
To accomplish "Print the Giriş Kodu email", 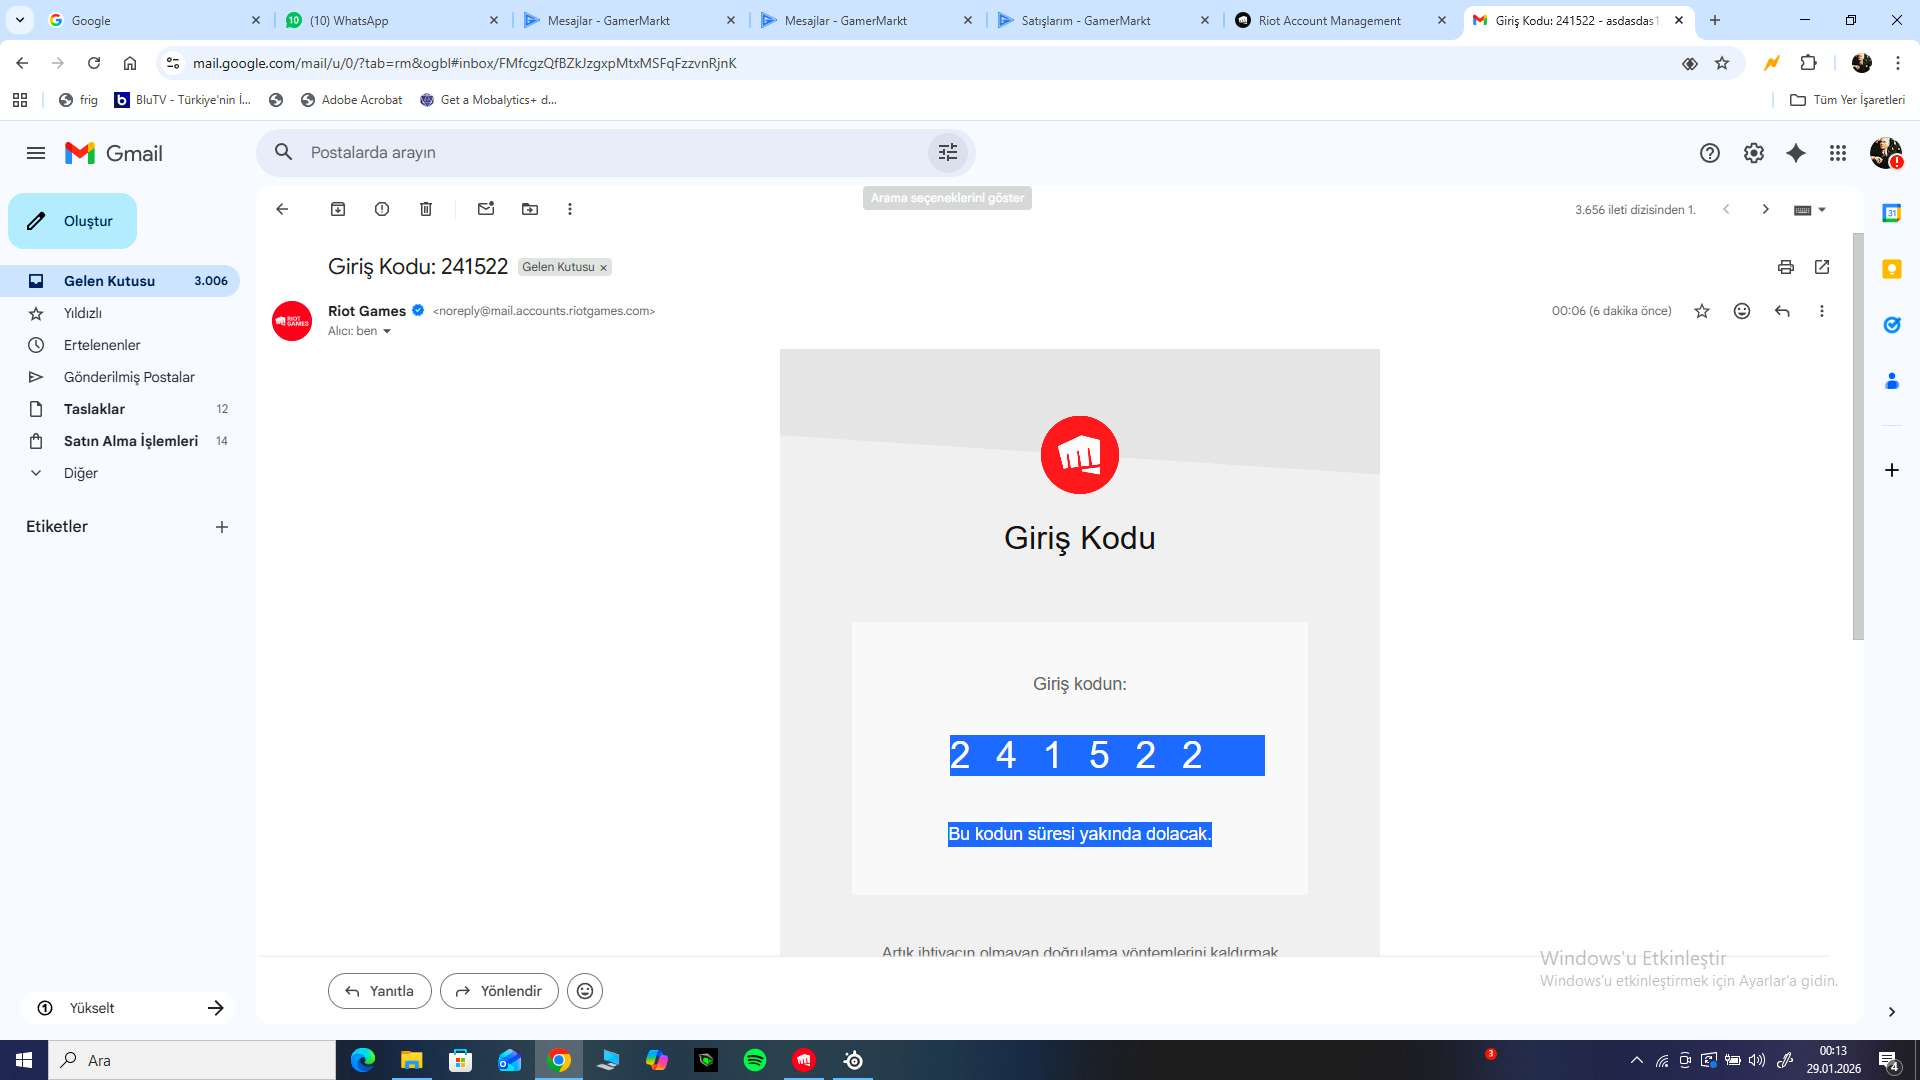I will click(x=1786, y=267).
